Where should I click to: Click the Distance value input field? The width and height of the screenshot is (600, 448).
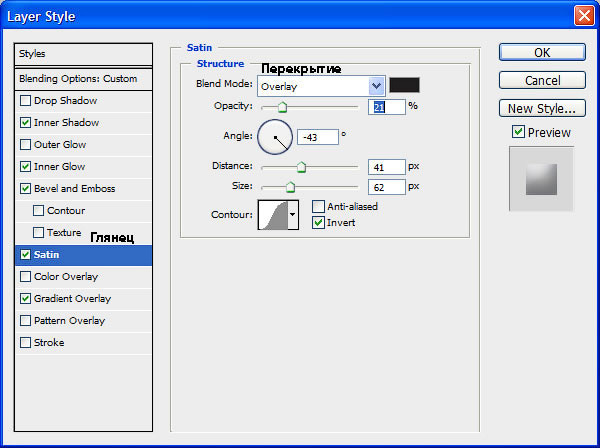point(386,167)
